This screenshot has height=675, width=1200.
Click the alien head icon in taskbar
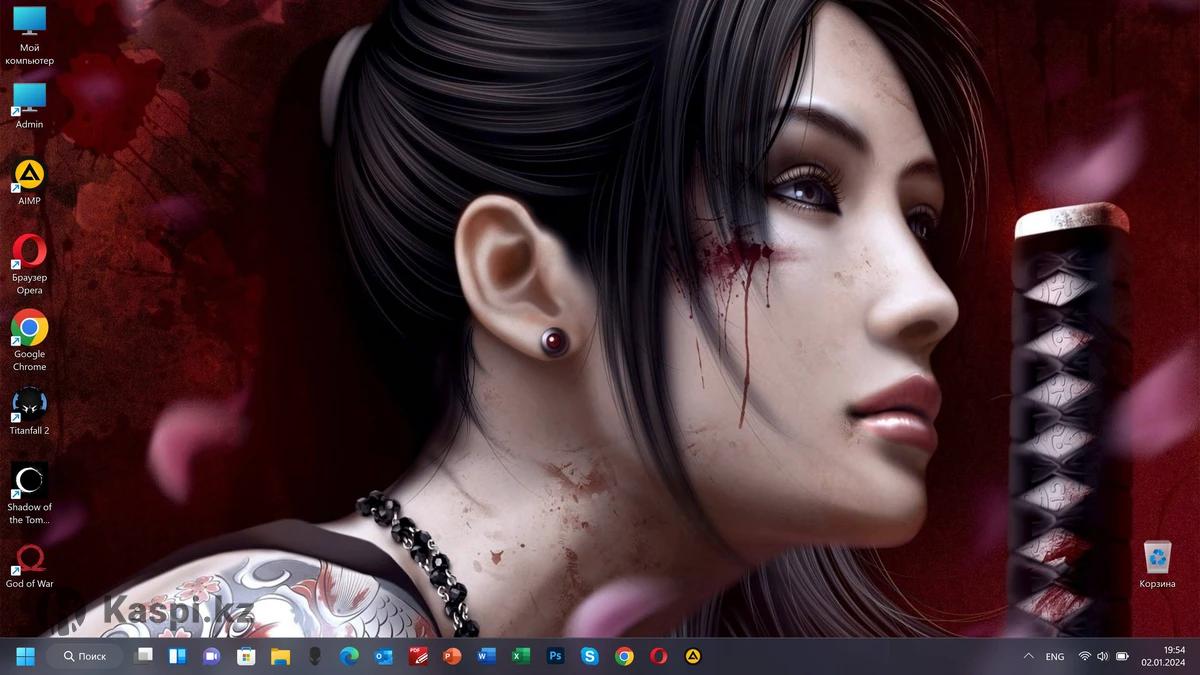pyautogui.click(x=314, y=656)
